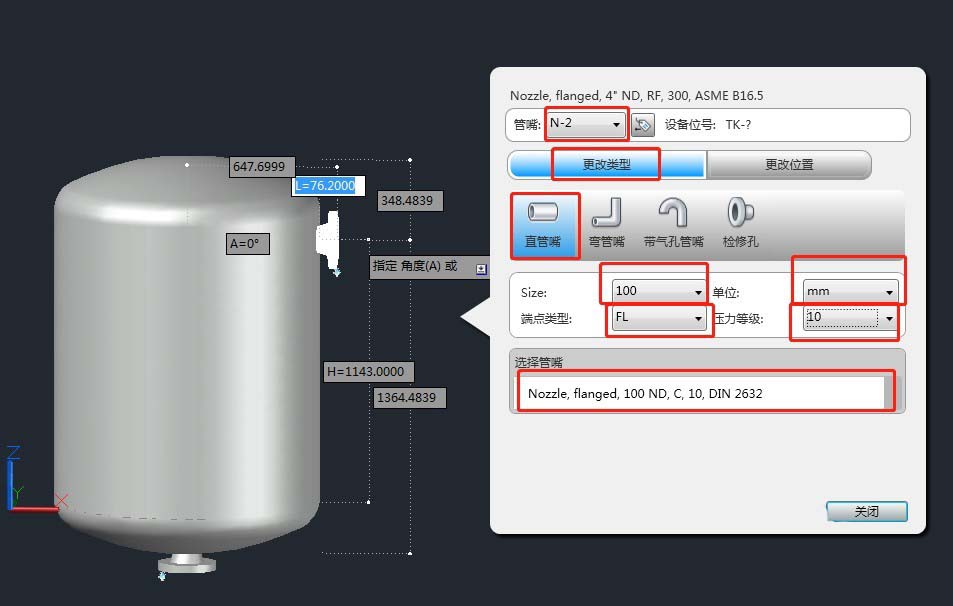
Task: Open the 管嘴 N-2 dropdown
Action: 586,124
